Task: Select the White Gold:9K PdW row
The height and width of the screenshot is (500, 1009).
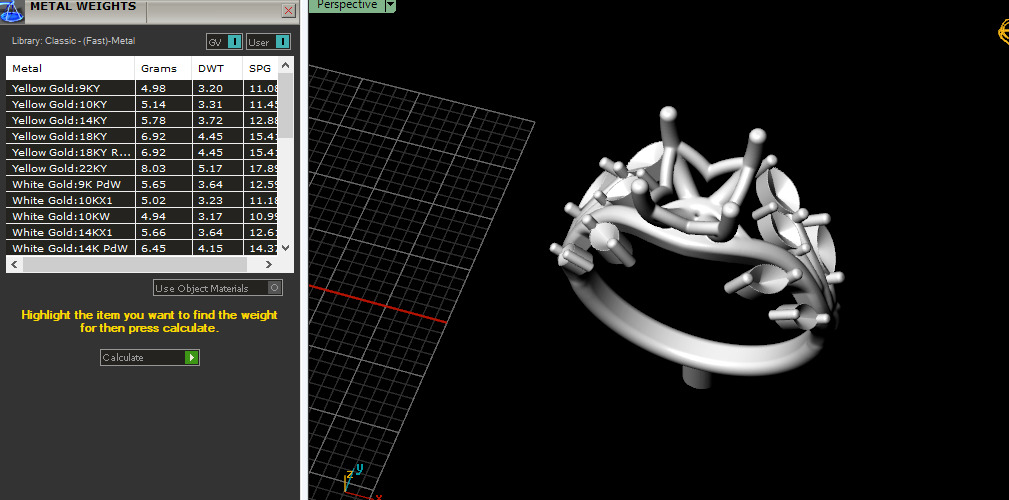Action: click(x=142, y=185)
